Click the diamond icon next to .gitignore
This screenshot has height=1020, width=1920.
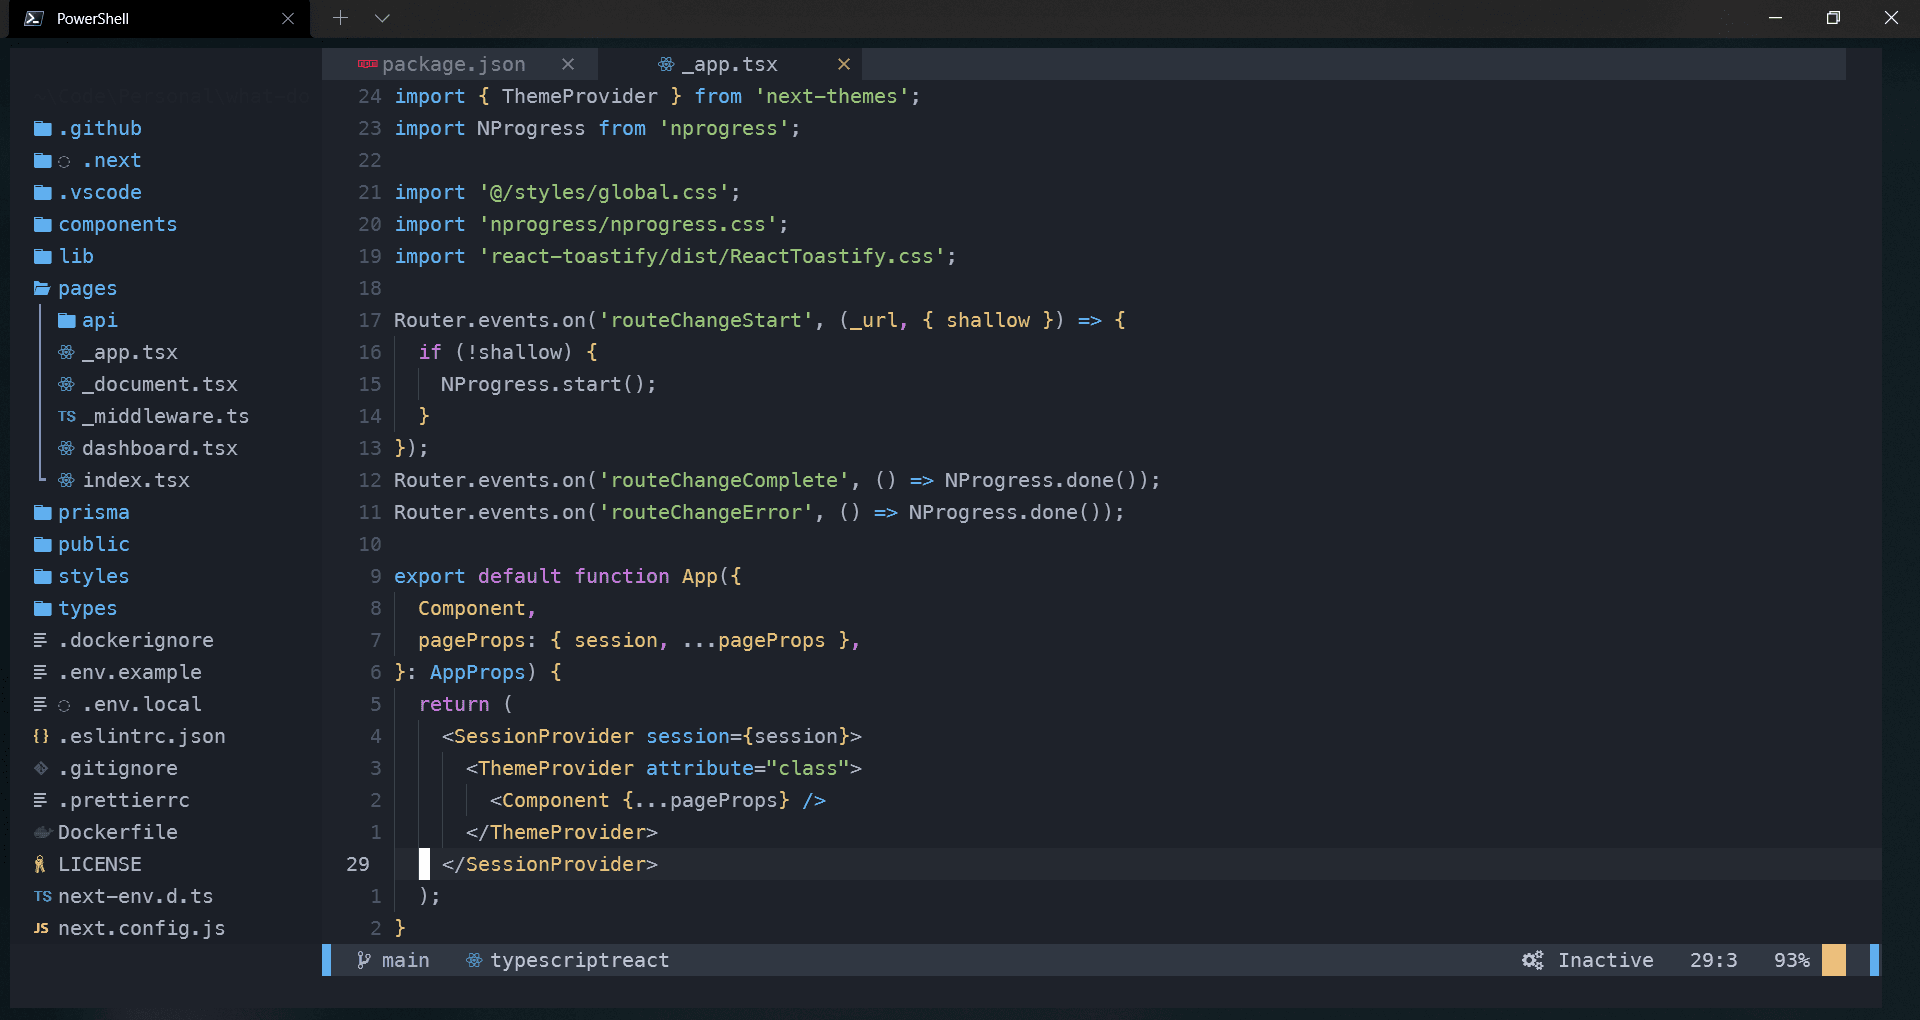click(x=40, y=768)
